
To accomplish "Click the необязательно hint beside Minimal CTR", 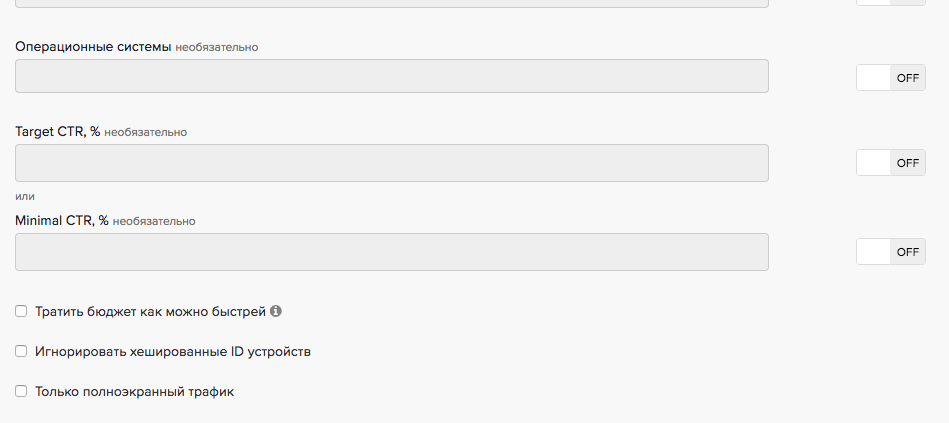I will point(154,221).
